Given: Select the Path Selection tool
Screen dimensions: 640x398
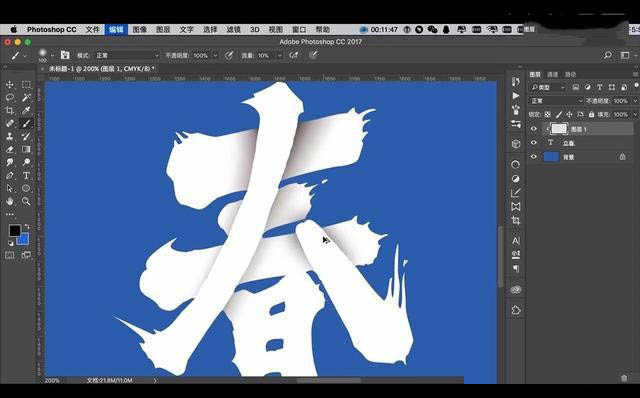Looking at the screenshot, I should pyautogui.click(x=10, y=188).
